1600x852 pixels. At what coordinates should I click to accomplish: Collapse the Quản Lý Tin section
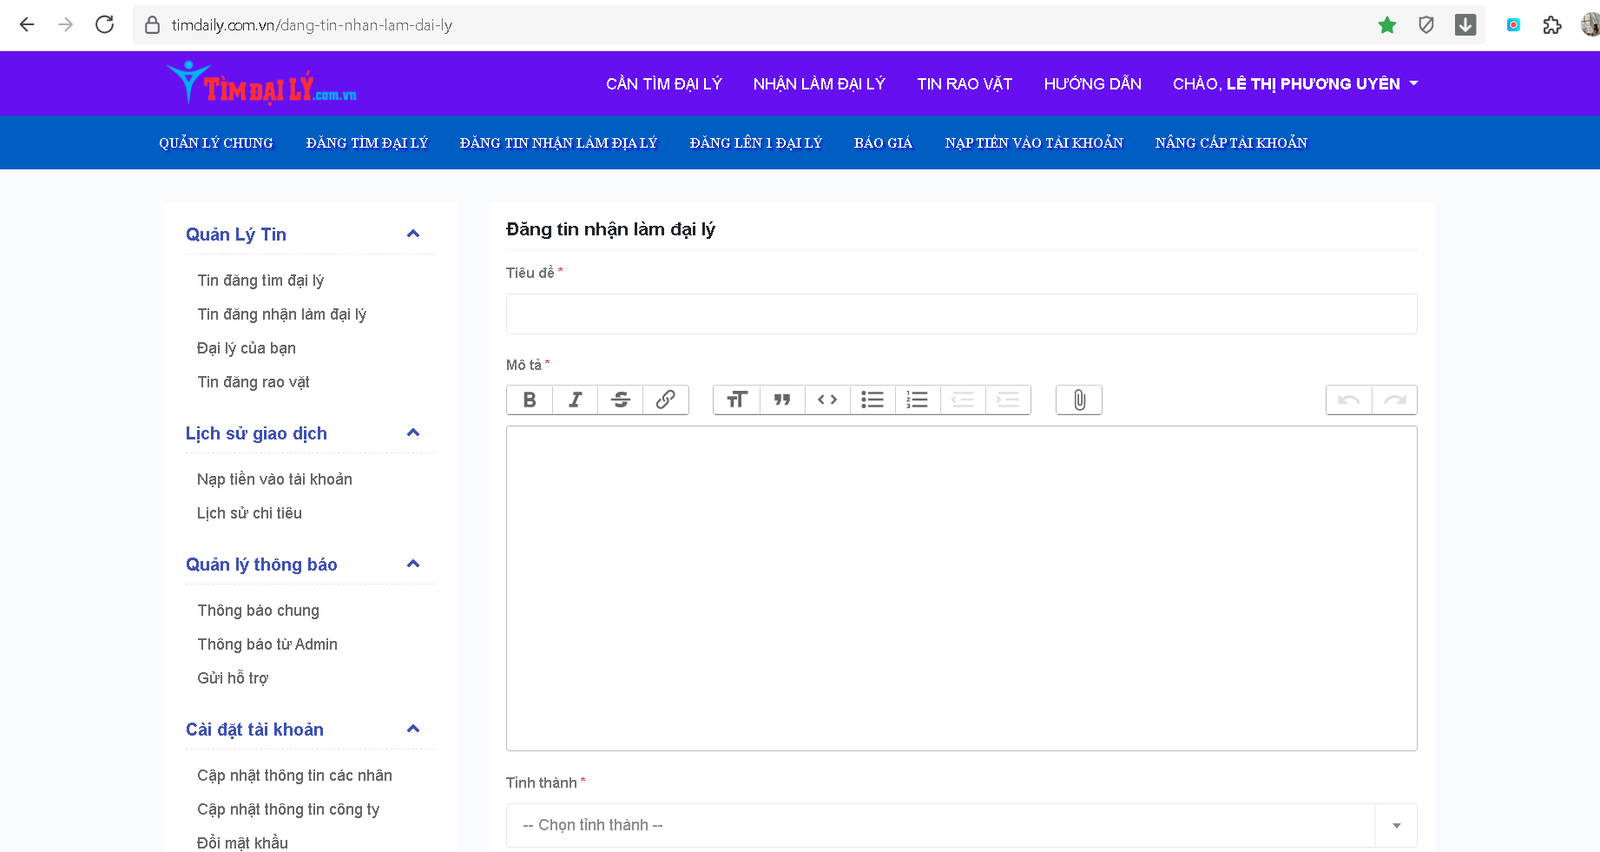(413, 234)
